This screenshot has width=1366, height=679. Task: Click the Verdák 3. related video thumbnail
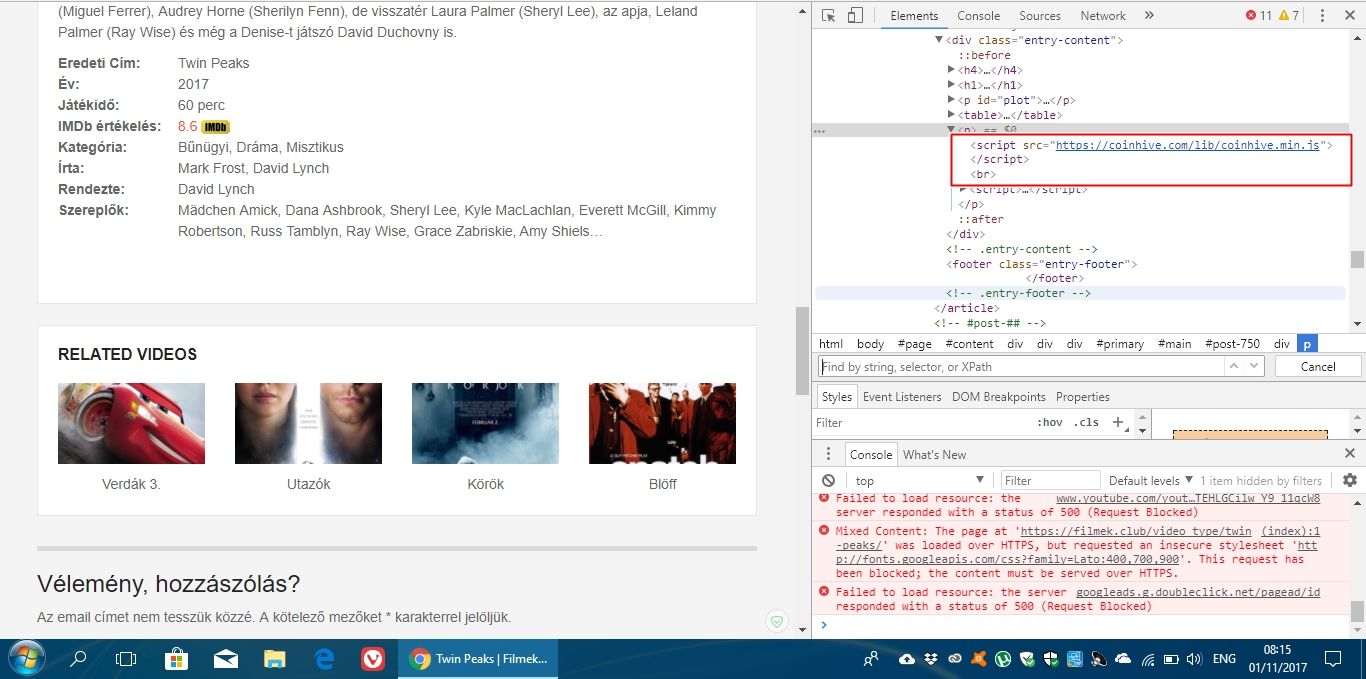131,423
